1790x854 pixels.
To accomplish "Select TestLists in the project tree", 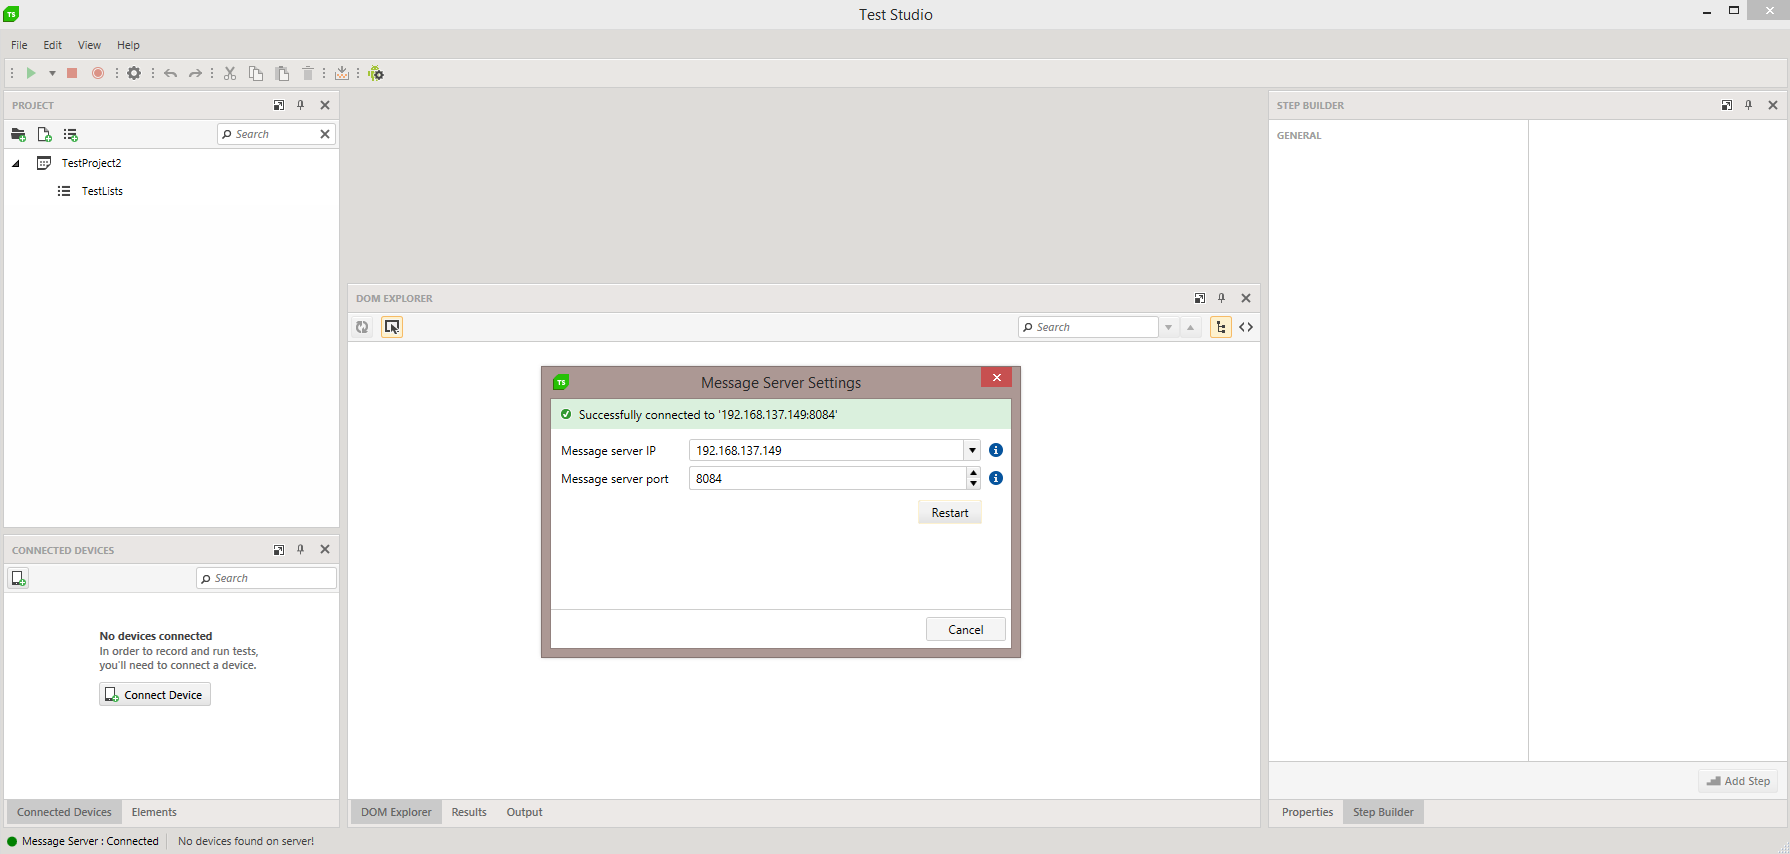I will (x=102, y=191).
